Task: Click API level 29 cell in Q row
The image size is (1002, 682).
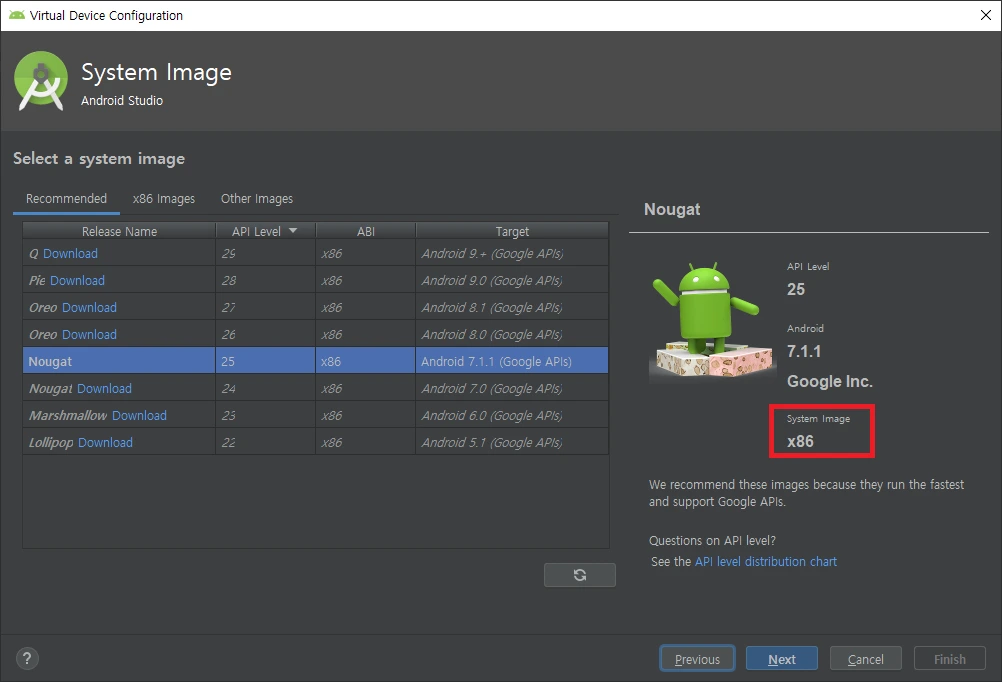Action: 265,254
